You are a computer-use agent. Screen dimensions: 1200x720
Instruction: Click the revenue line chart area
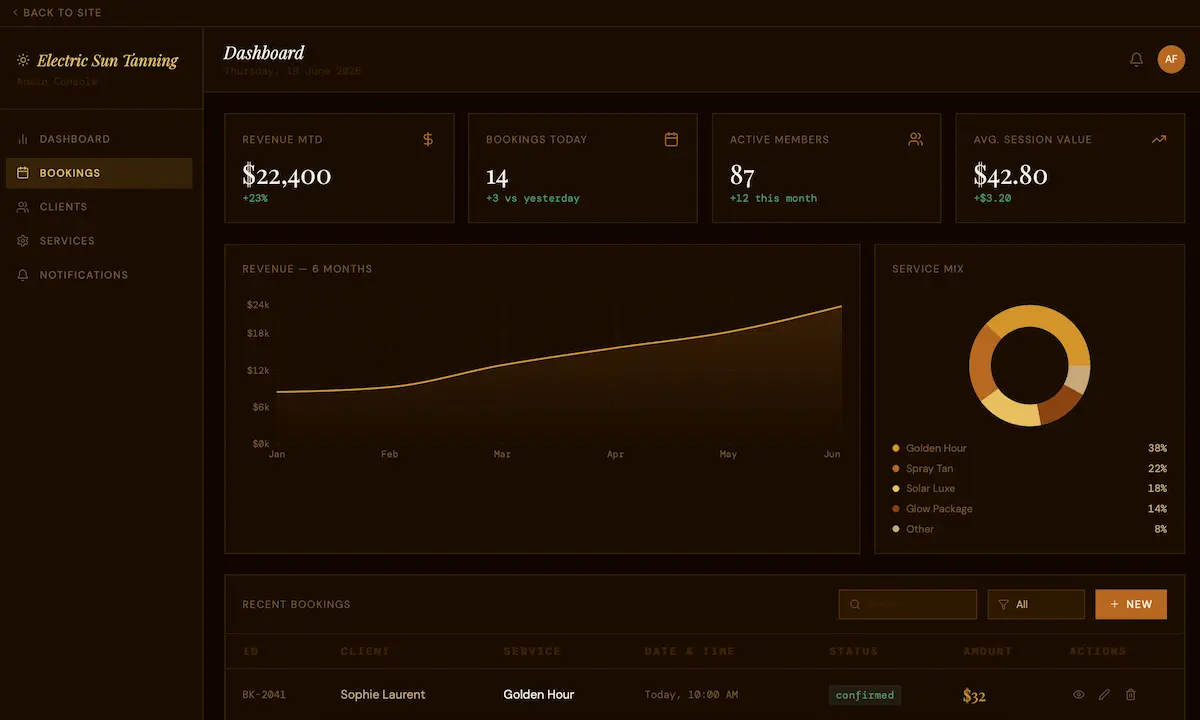[559, 375]
